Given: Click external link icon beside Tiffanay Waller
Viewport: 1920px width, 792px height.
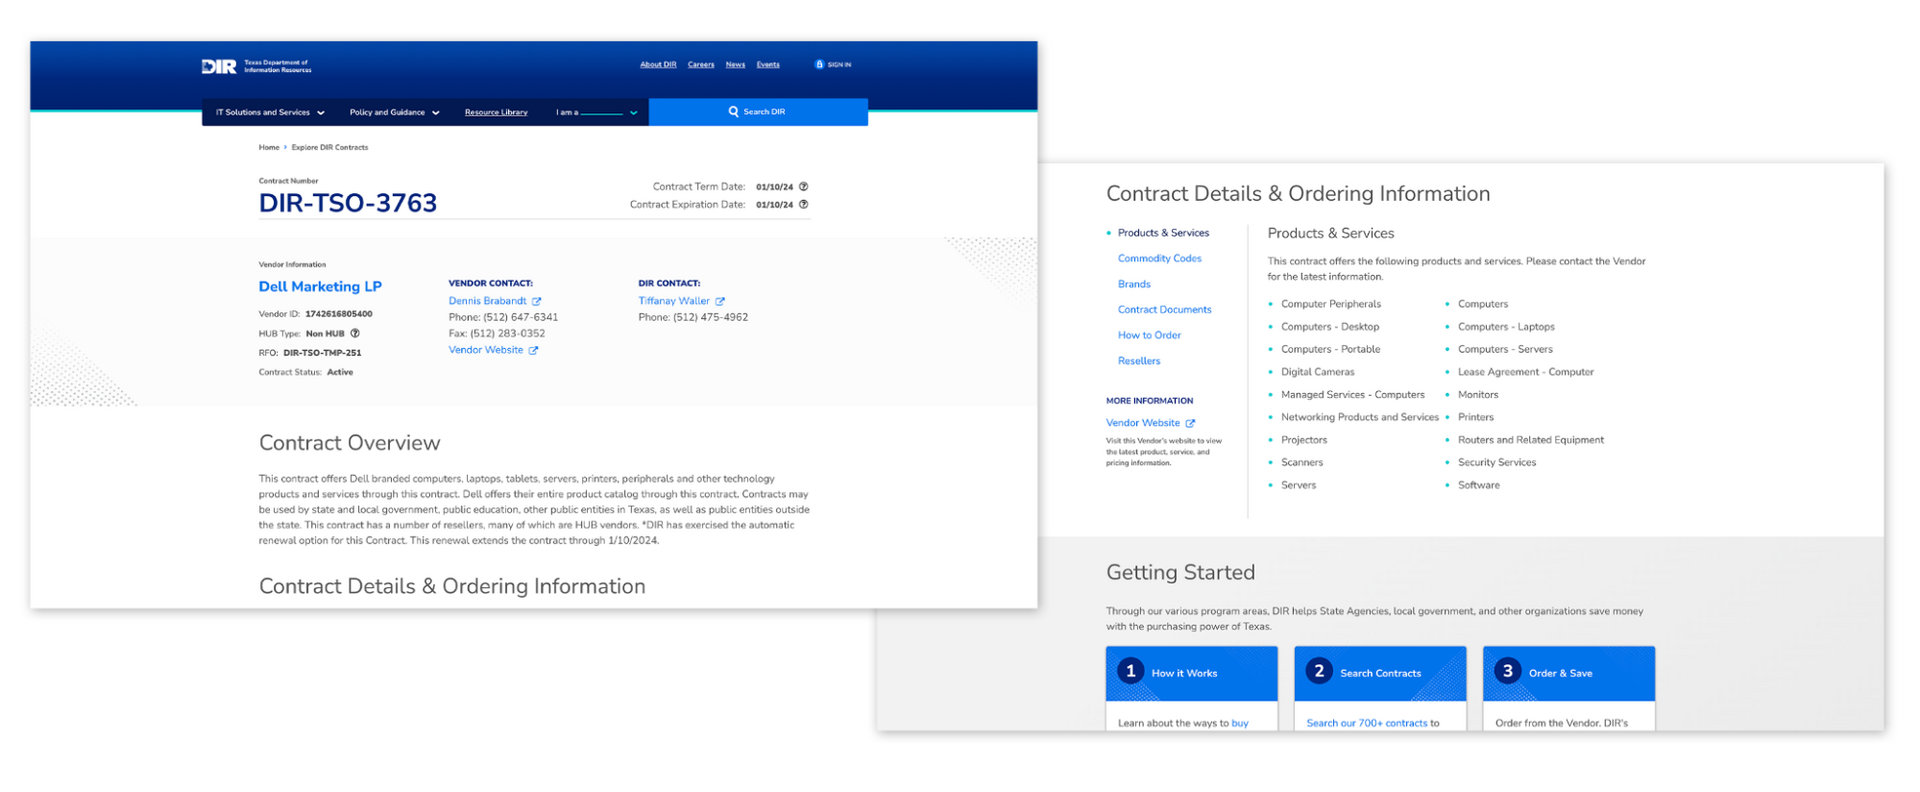Looking at the screenshot, I should click(x=720, y=301).
